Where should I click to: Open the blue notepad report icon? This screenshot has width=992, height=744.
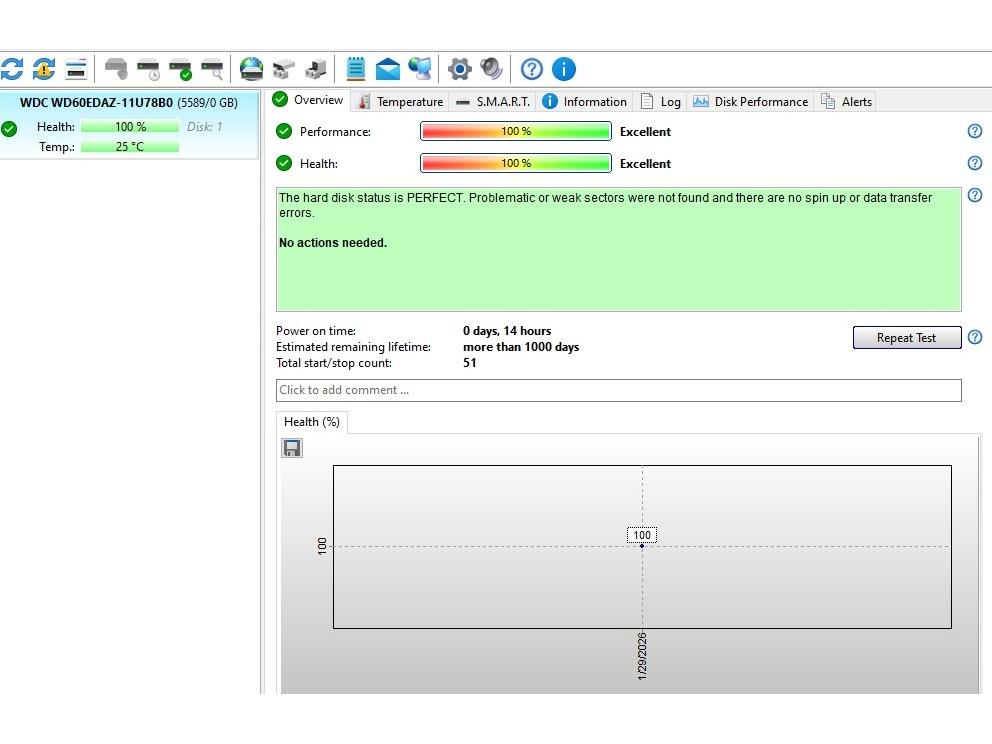pyautogui.click(x=356, y=69)
